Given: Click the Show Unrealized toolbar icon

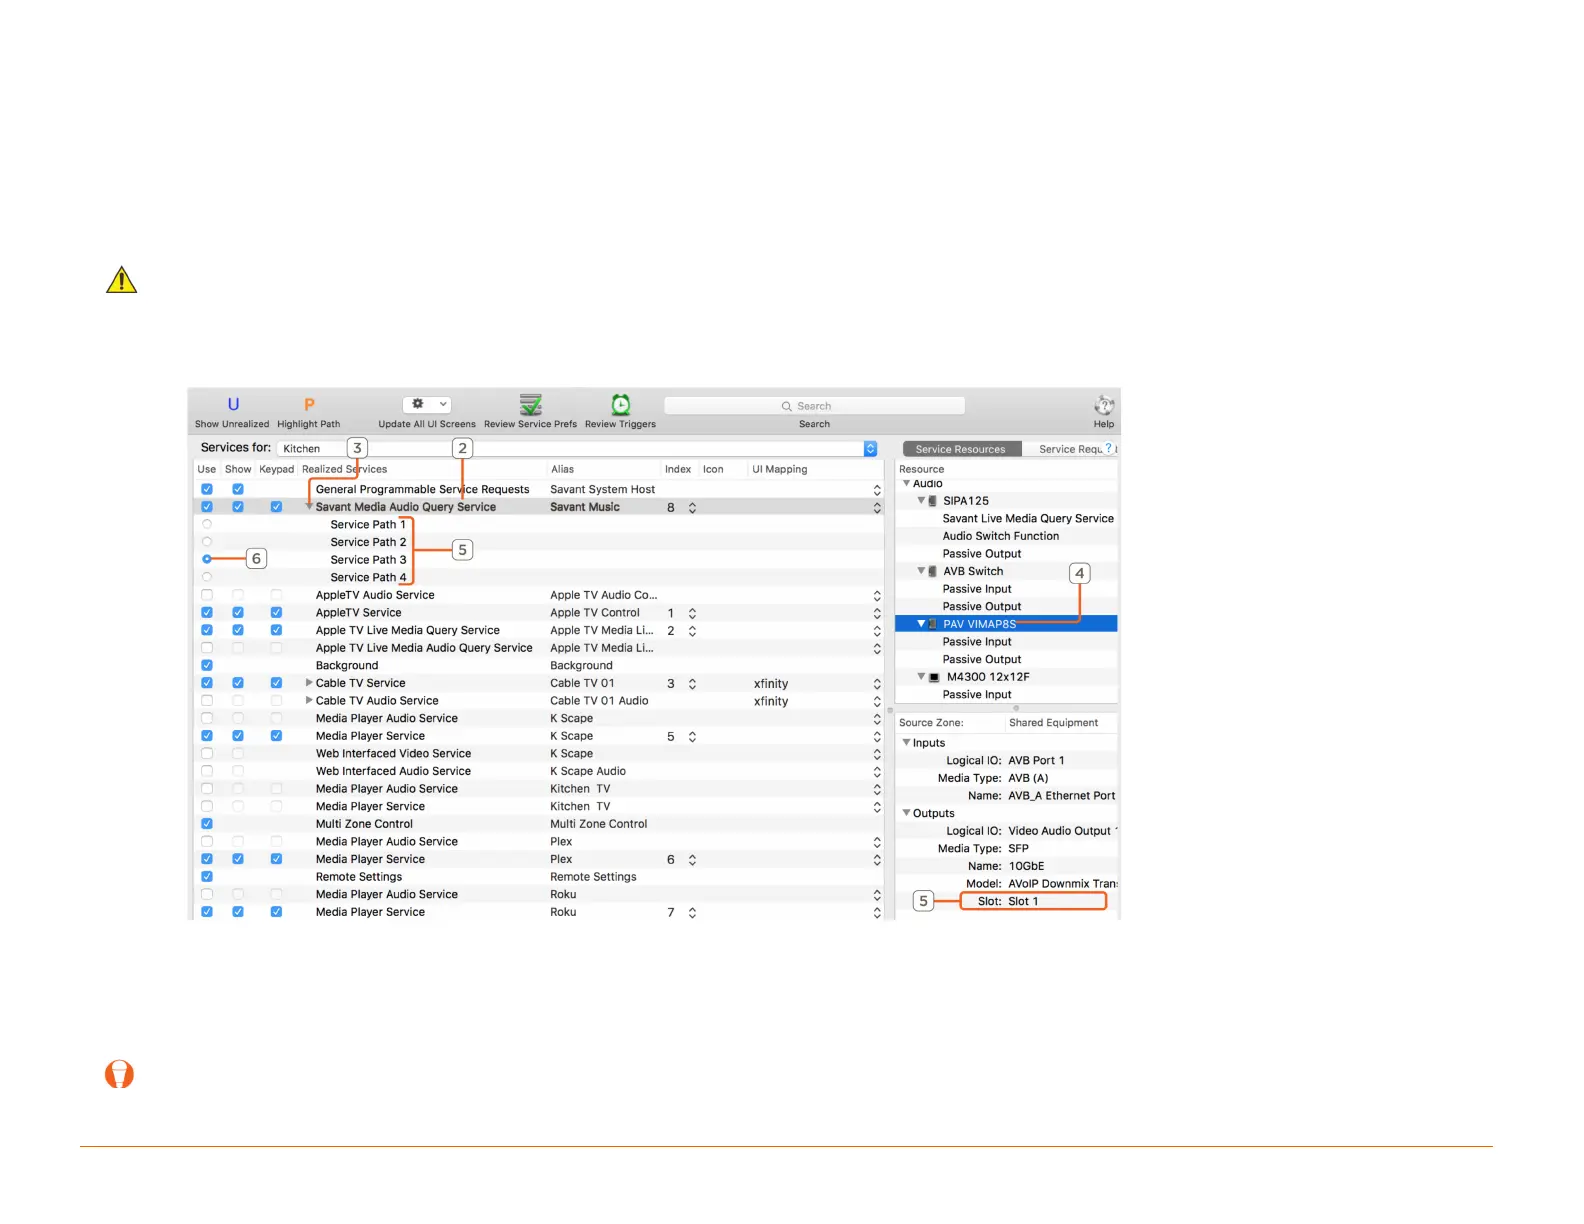Looking at the screenshot, I should (233, 404).
